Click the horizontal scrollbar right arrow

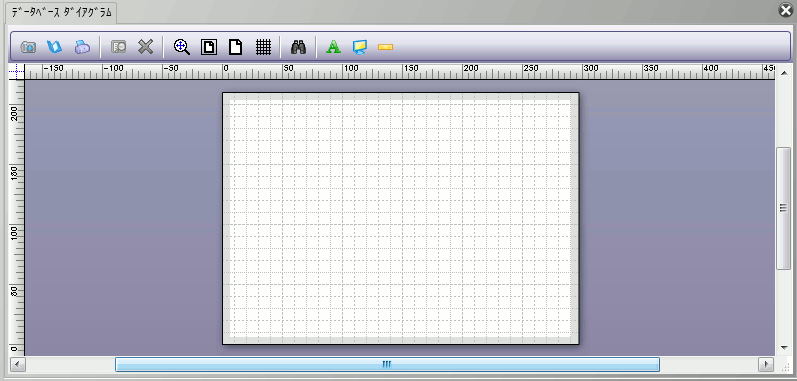(766, 364)
